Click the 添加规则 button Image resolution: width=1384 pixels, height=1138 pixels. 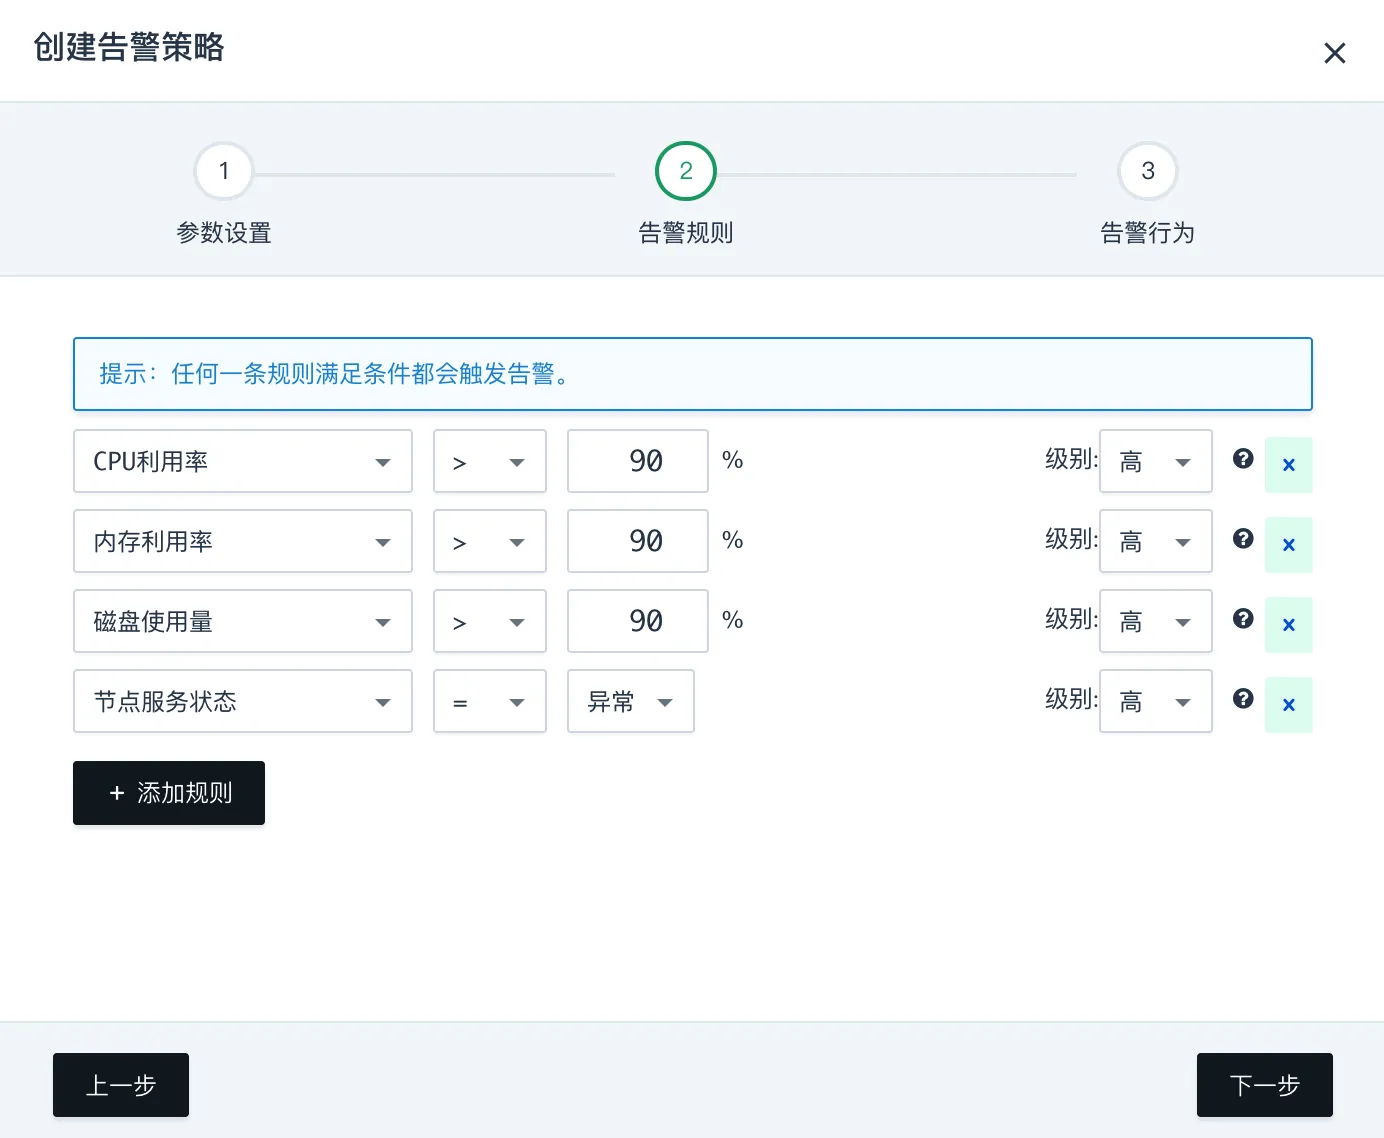tap(168, 793)
